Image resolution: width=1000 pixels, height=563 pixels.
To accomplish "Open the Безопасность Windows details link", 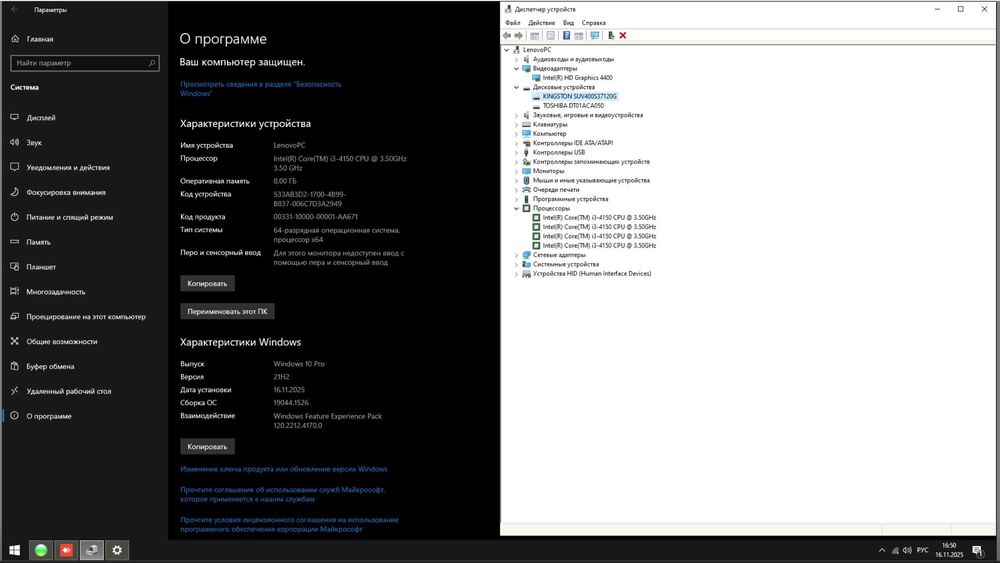I will [x=260, y=89].
